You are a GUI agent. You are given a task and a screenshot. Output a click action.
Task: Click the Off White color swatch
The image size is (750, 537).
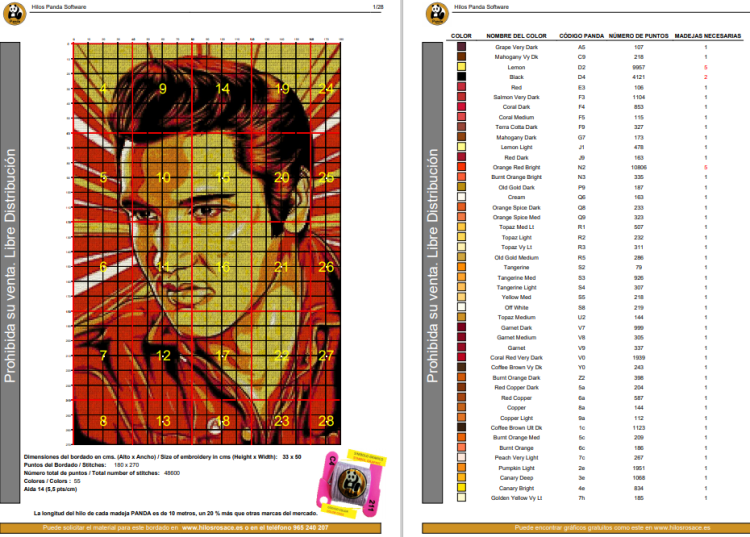pyautogui.click(x=461, y=307)
